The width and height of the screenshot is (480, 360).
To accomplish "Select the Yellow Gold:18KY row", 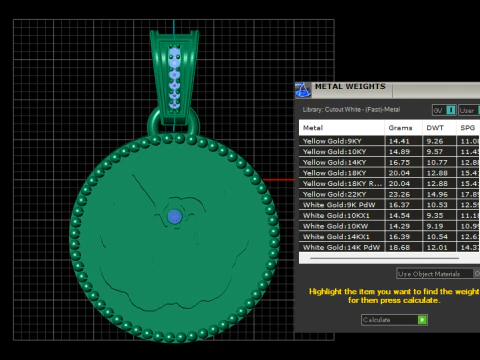I will click(x=389, y=173).
